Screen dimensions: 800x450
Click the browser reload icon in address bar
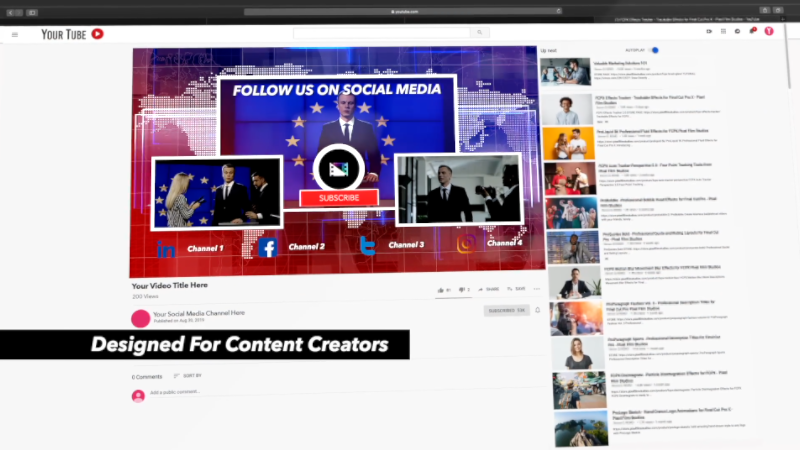559,11
